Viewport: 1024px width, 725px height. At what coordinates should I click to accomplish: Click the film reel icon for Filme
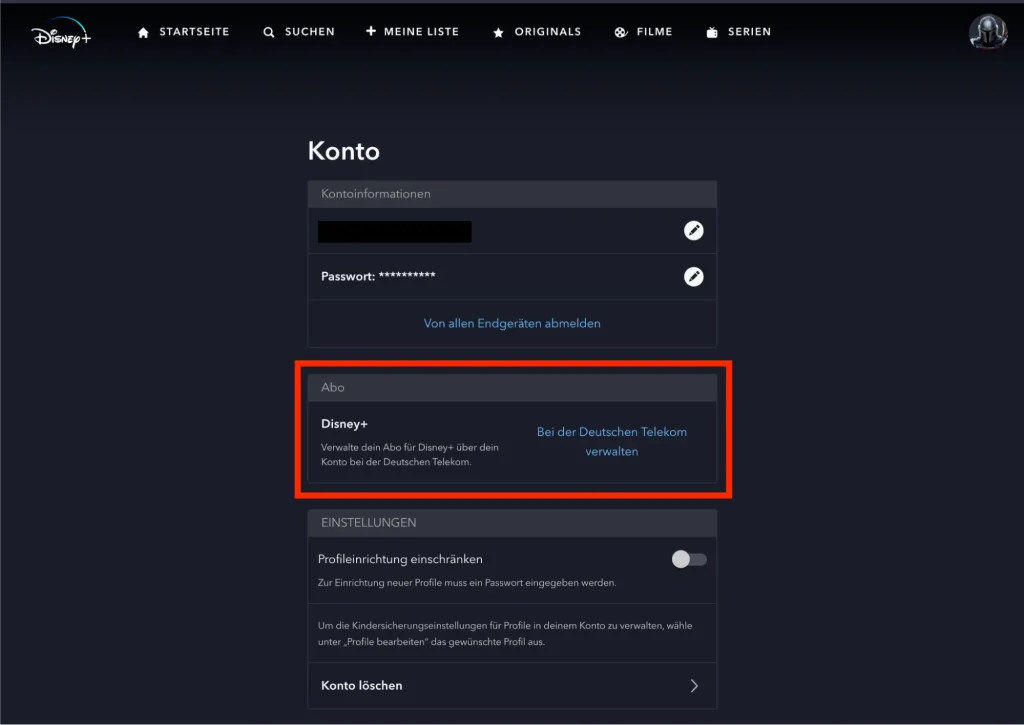[x=621, y=32]
